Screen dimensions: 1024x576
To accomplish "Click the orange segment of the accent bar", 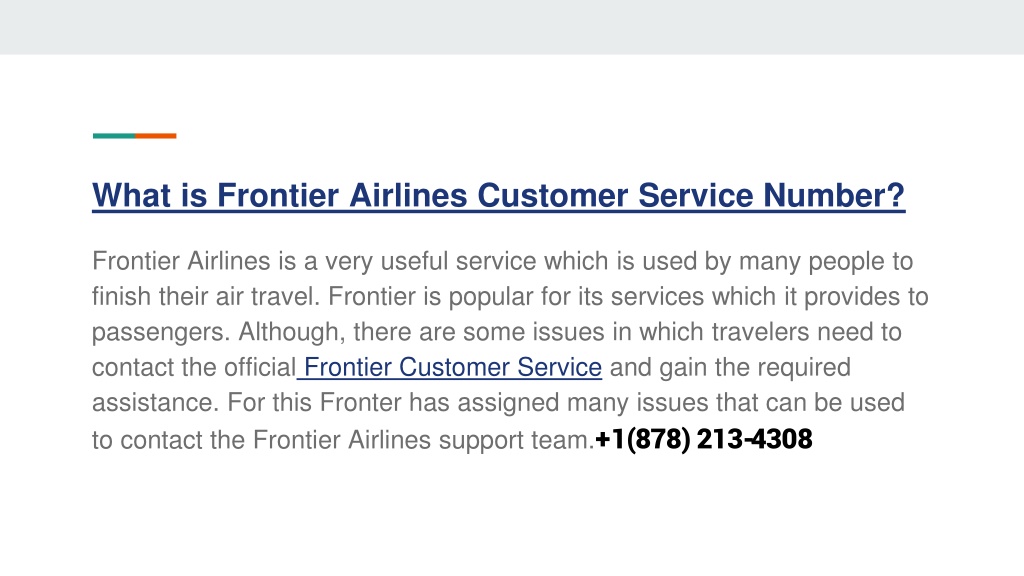I will [155, 136].
